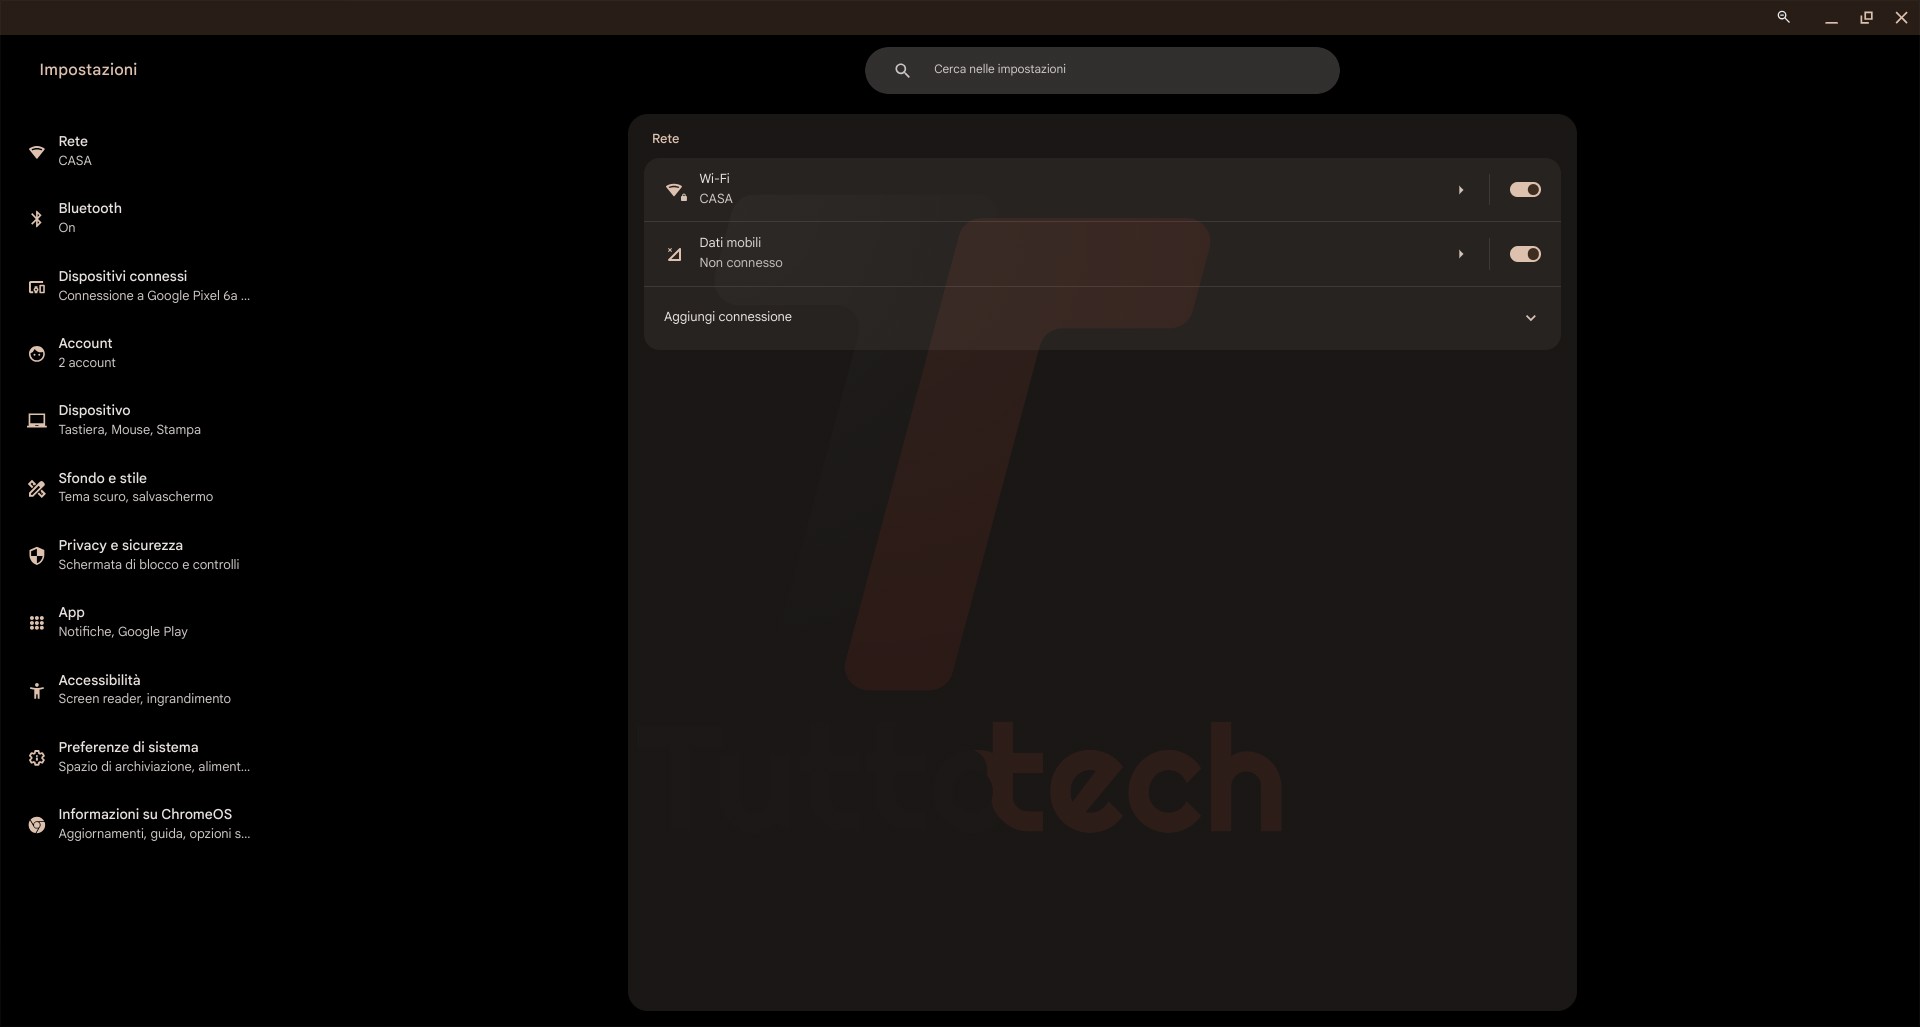Open Privacy e sicurezza via the shield icon
Image resolution: width=1920 pixels, height=1027 pixels.
click(x=37, y=556)
